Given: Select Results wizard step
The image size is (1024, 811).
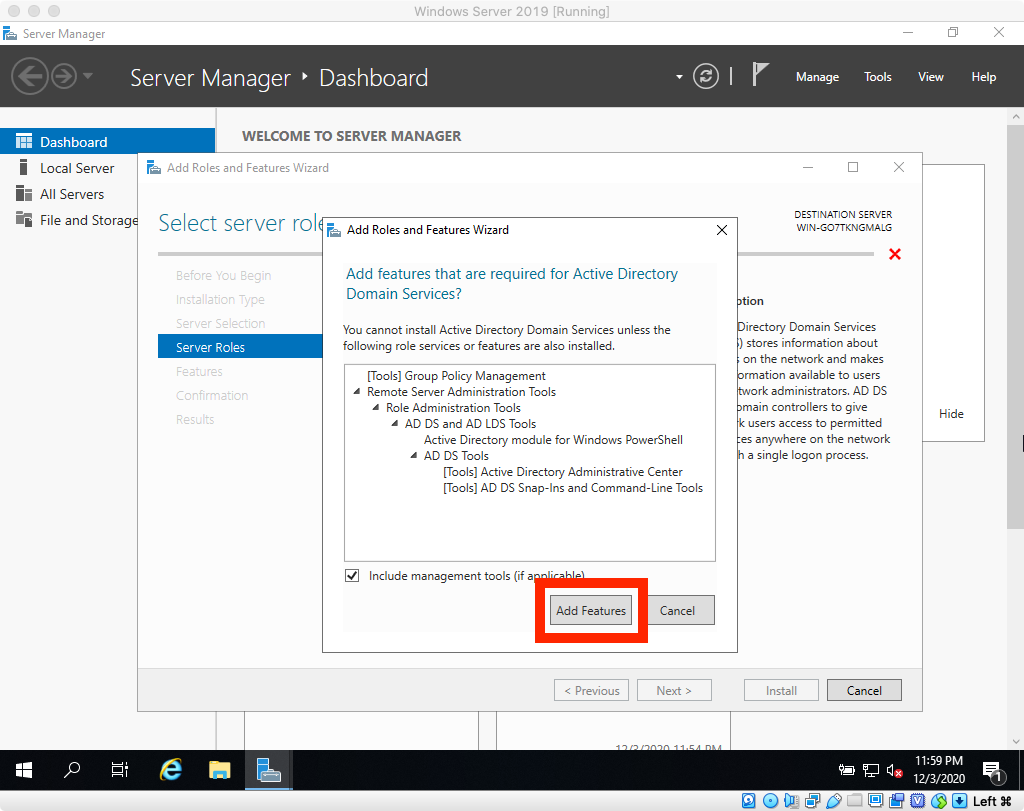Looking at the screenshot, I should 195,419.
